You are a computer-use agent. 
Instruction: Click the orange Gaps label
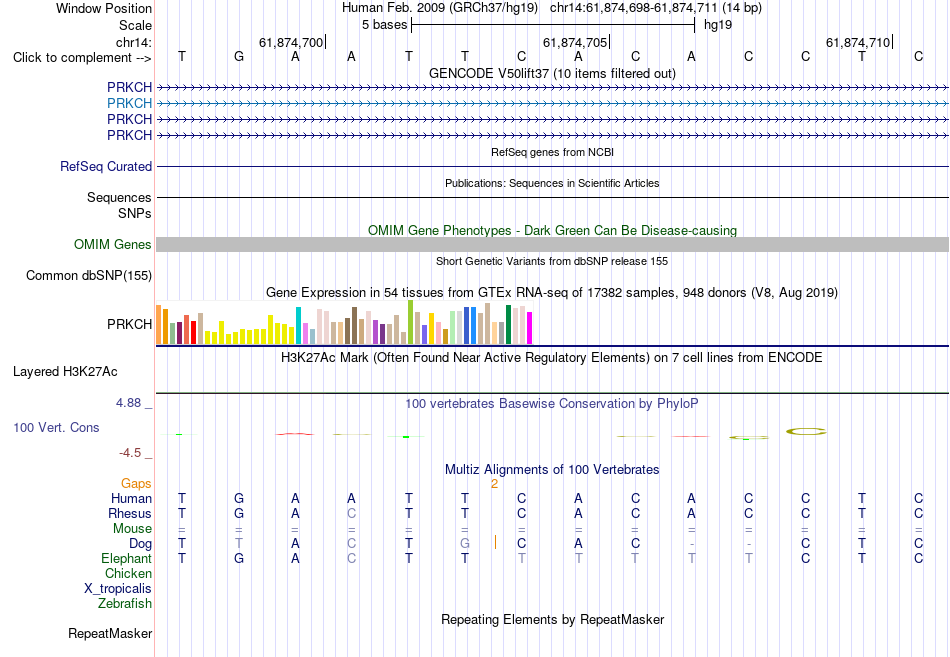(x=136, y=483)
